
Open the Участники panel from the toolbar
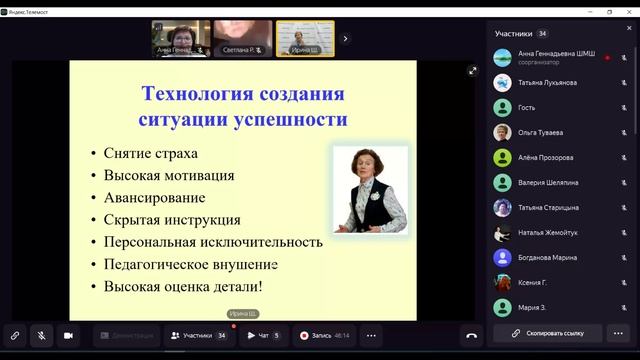[x=199, y=336]
